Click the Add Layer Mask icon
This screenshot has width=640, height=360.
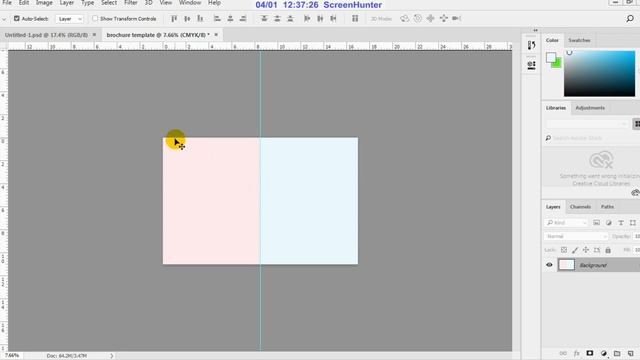(590, 353)
